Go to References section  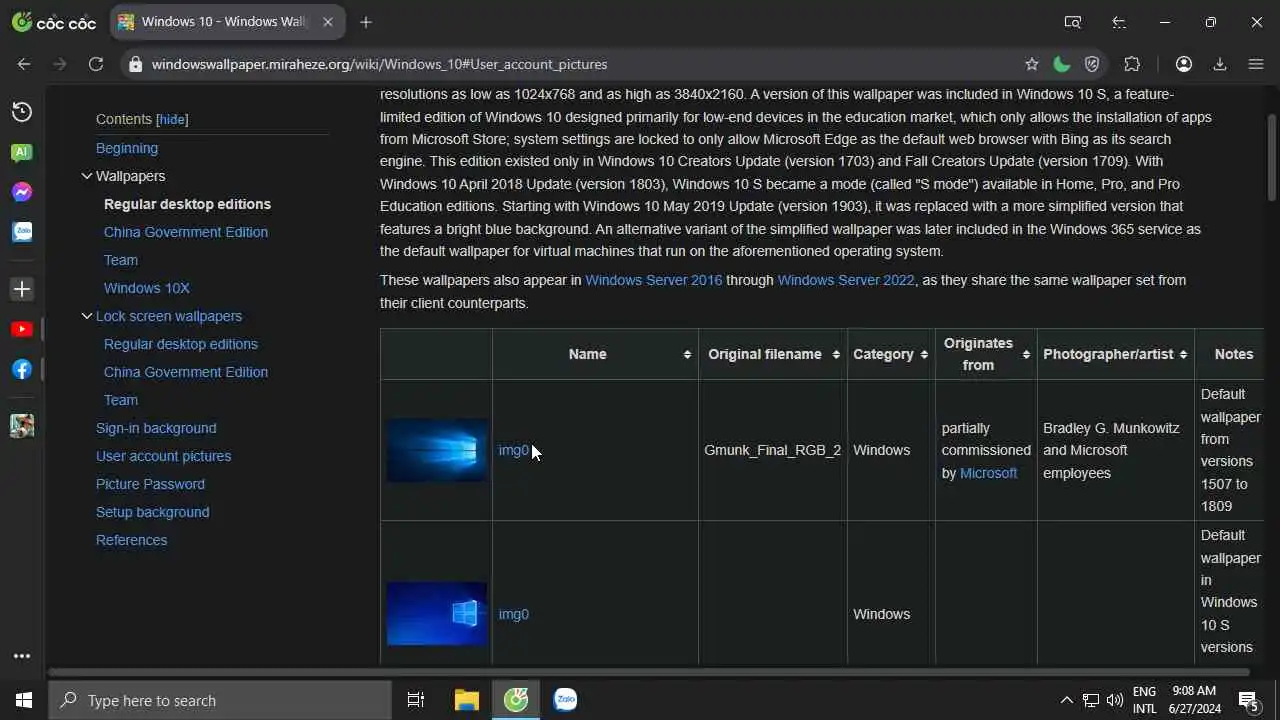coord(131,540)
